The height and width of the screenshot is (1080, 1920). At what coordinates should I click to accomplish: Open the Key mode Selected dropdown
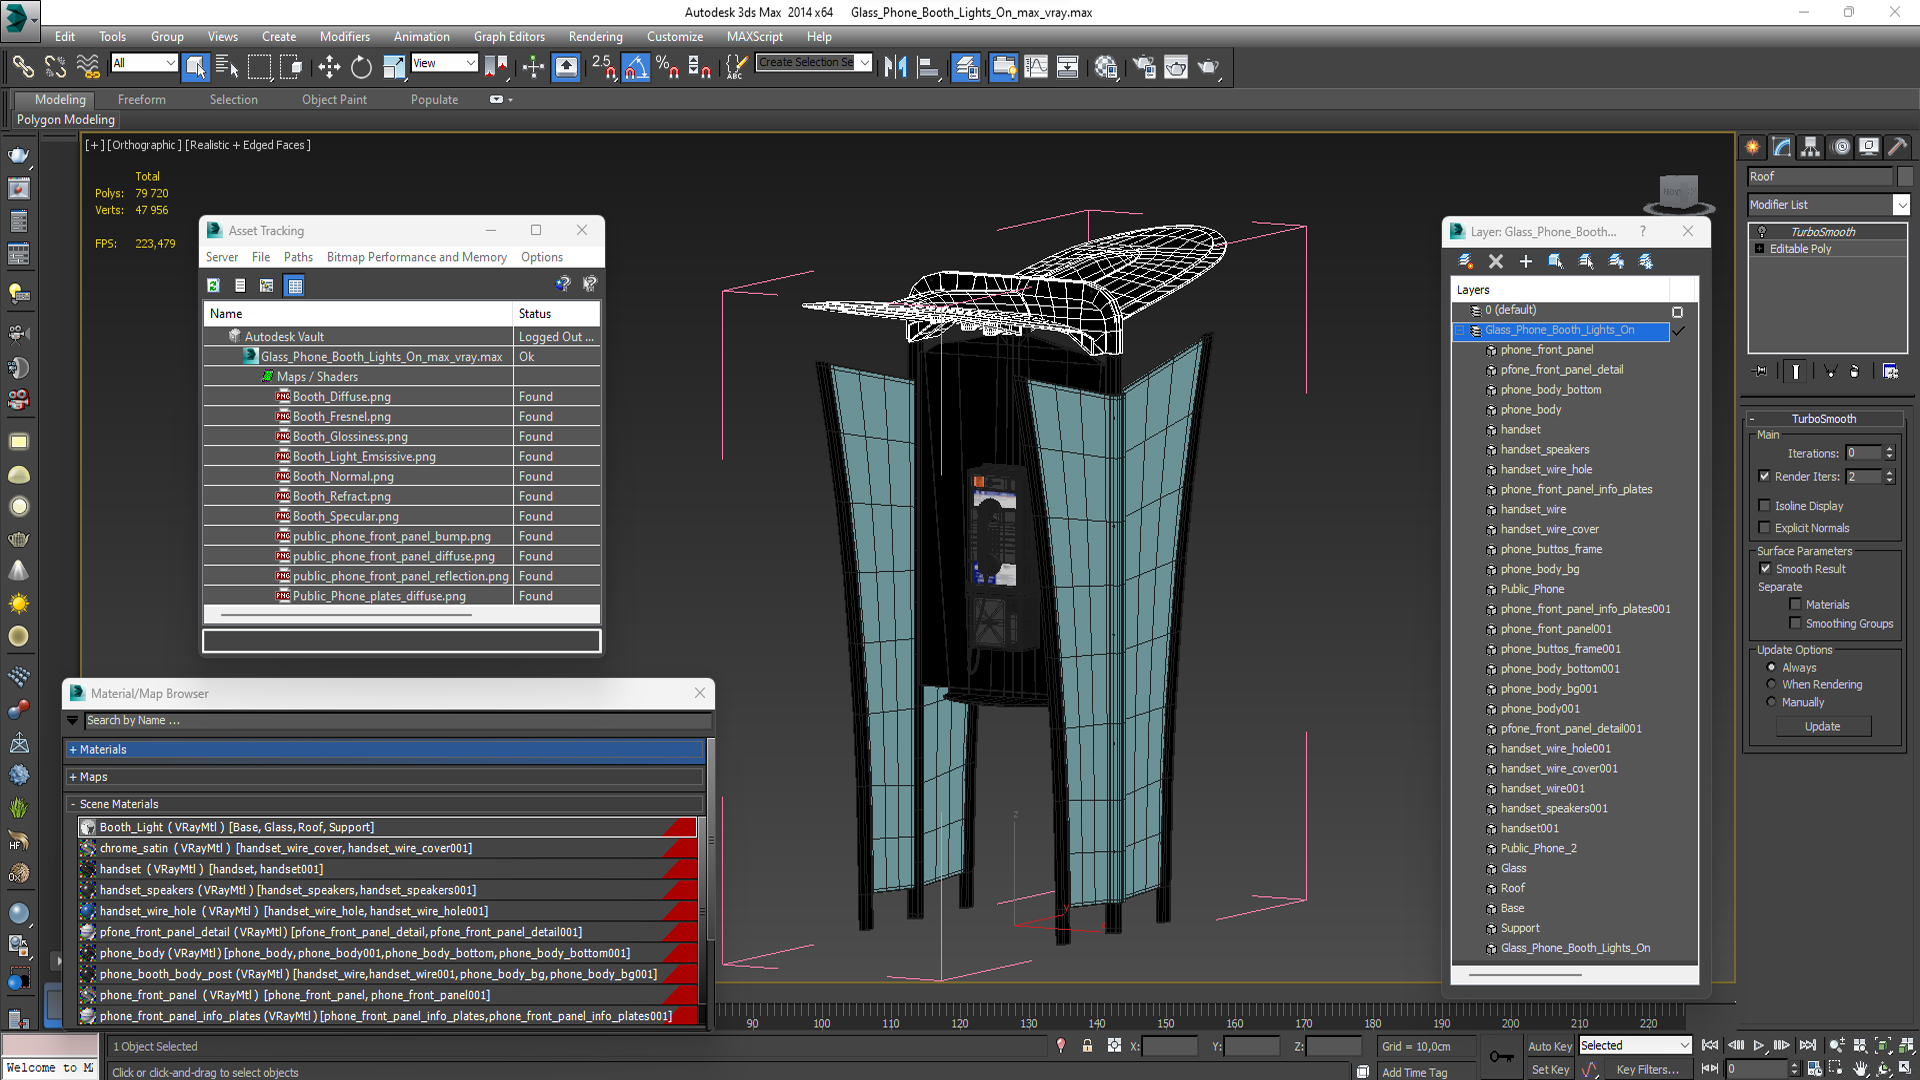click(1634, 1045)
